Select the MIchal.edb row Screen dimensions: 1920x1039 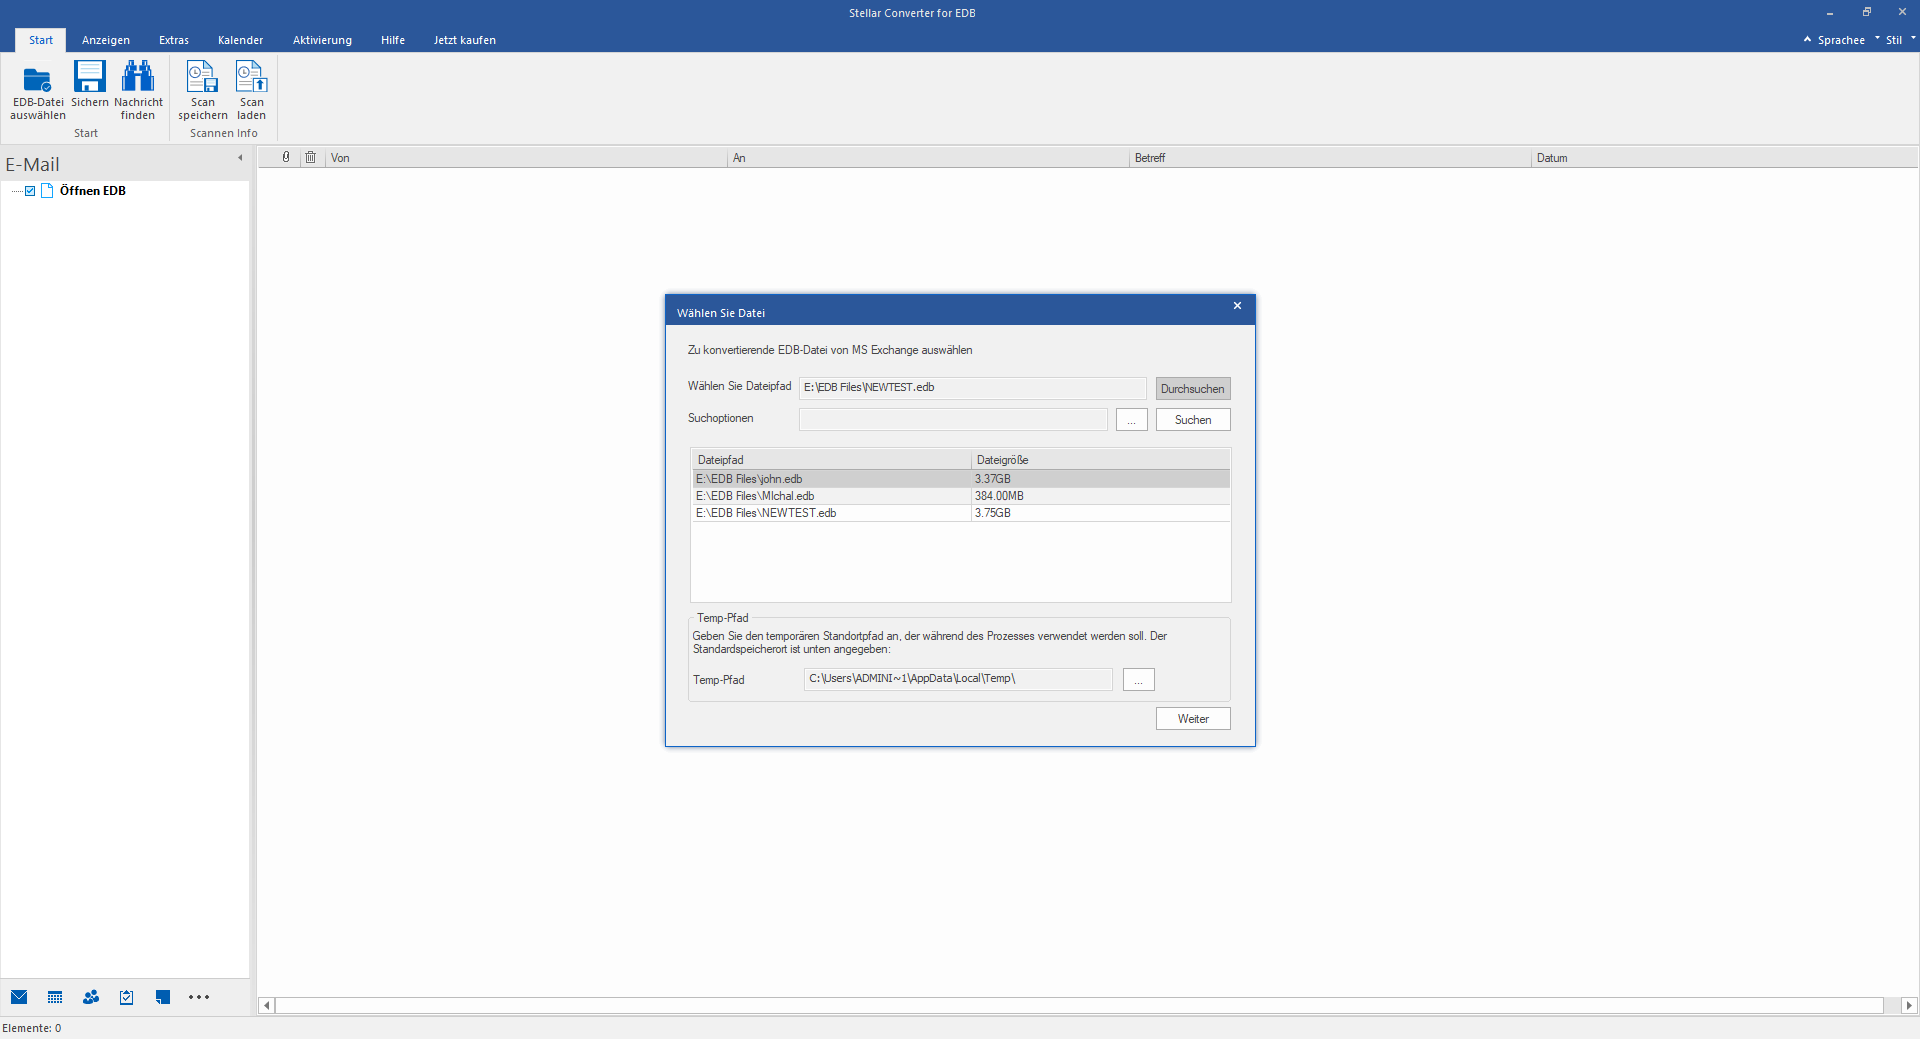pyautogui.click(x=961, y=496)
